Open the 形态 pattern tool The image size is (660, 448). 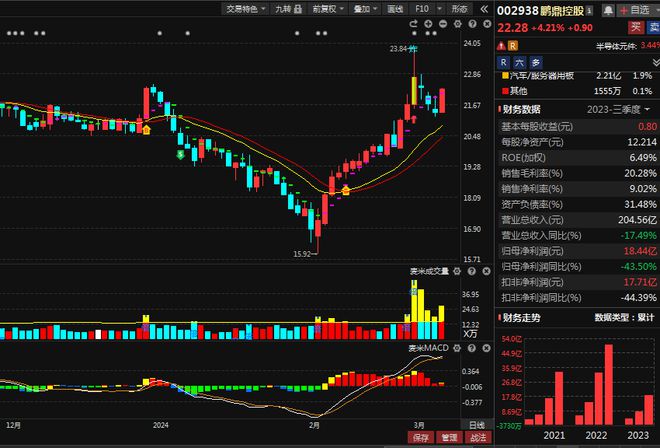coord(459,9)
